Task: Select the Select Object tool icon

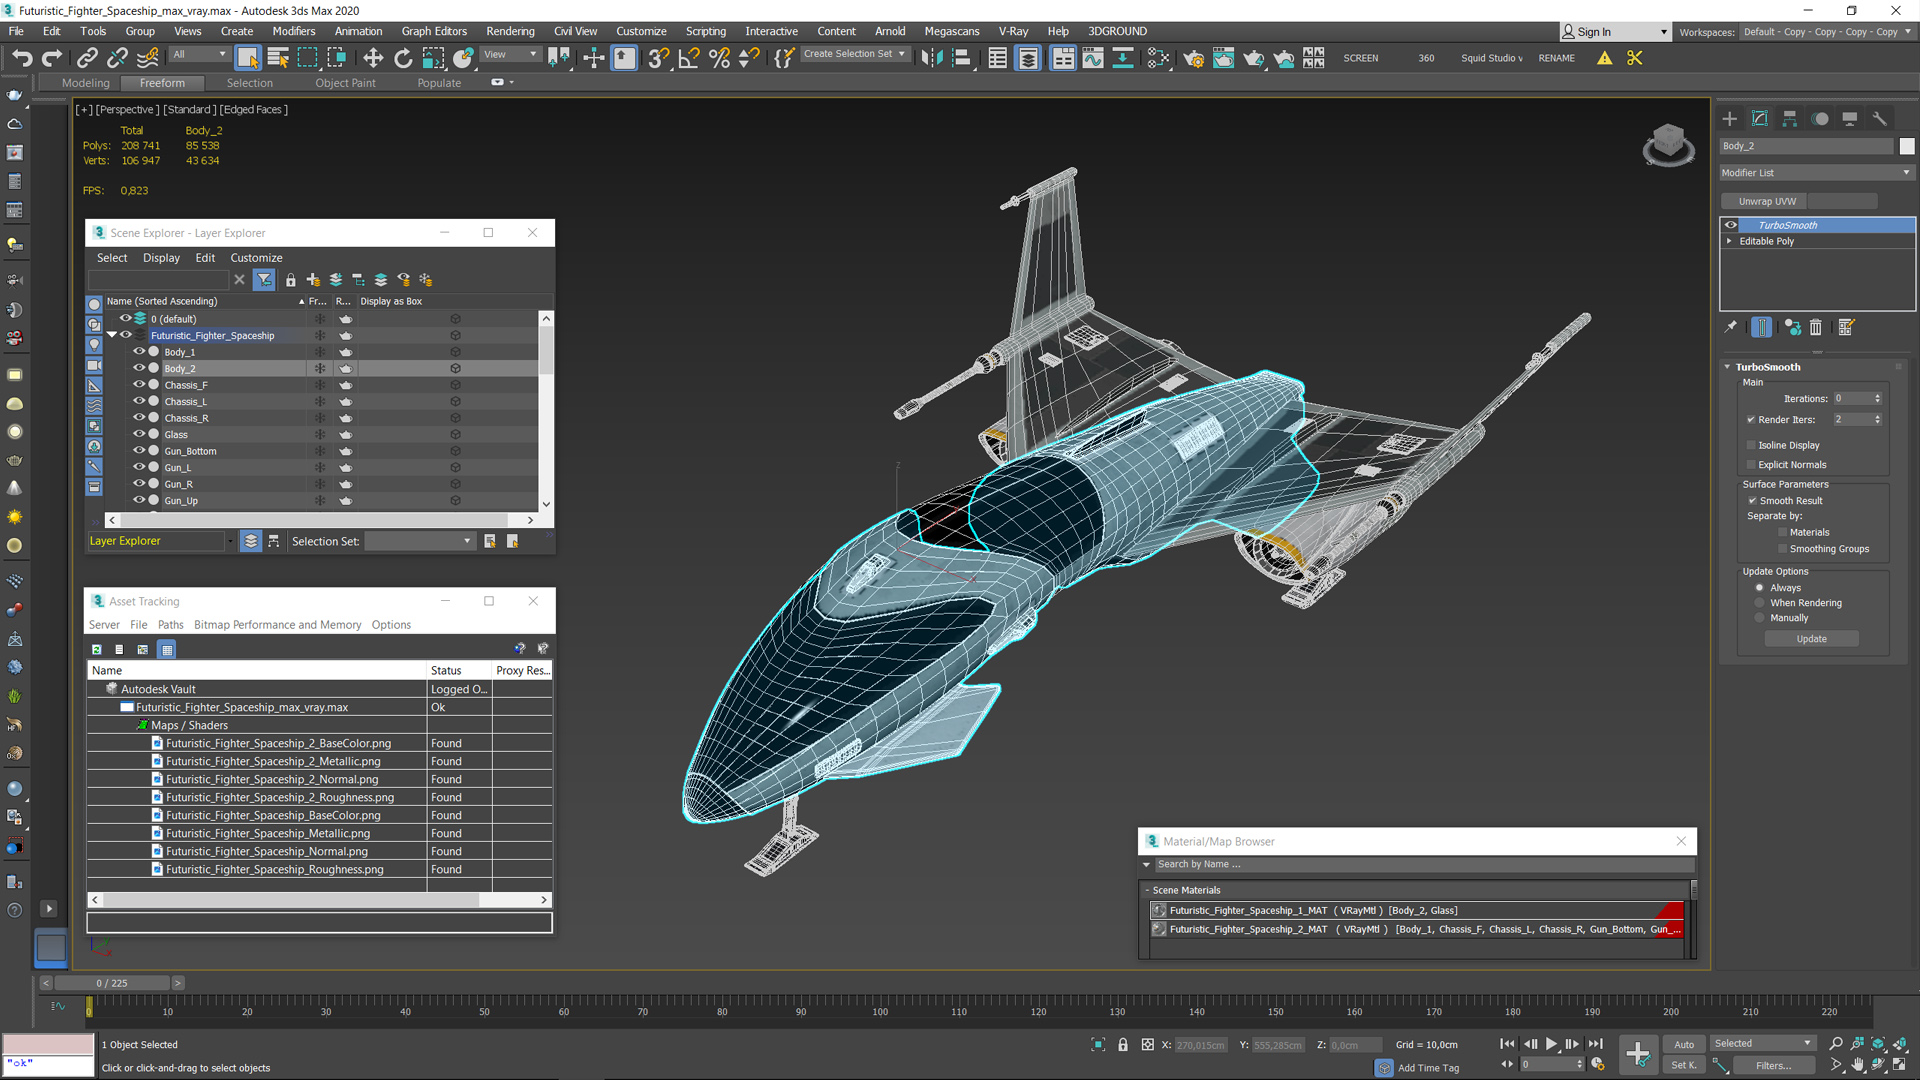Action: [249, 57]
